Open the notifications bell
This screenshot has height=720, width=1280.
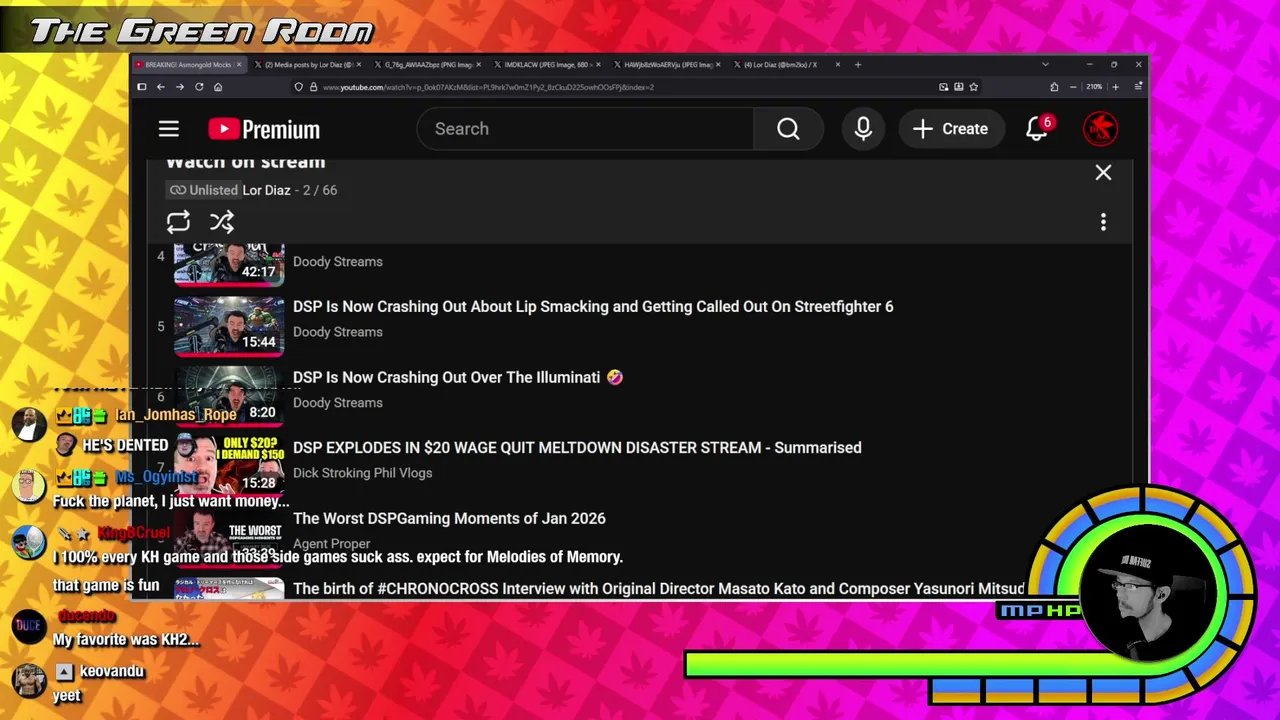(x=1037, y=129)
